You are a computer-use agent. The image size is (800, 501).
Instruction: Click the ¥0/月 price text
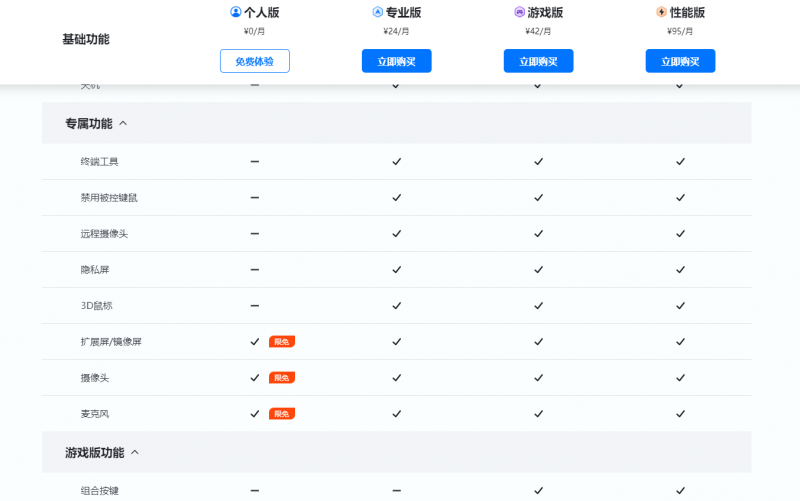[254, 31]
